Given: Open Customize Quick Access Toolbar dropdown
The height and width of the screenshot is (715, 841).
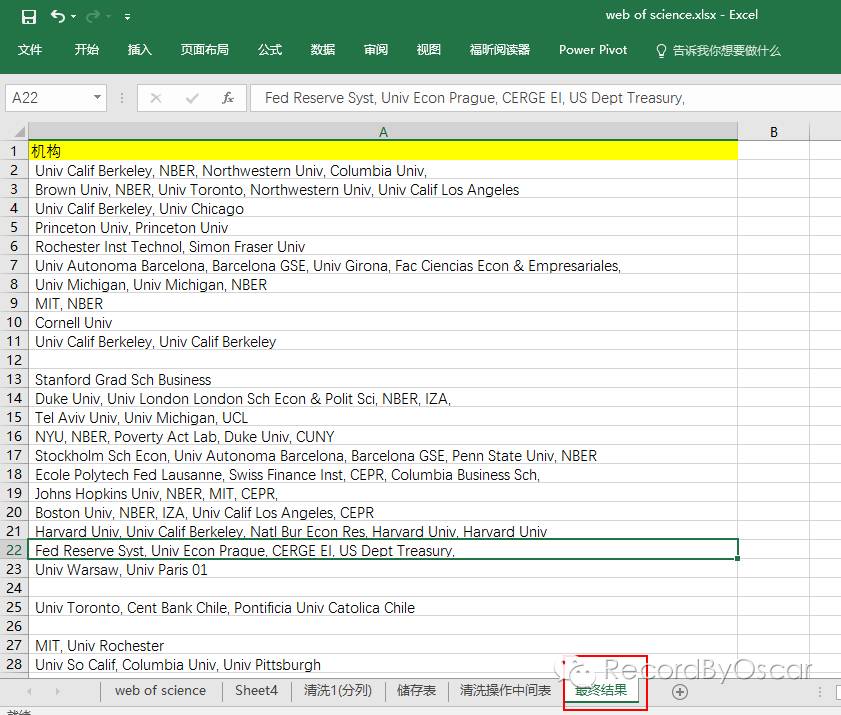Looking at the screenshot, I should (x=127, y=17).
